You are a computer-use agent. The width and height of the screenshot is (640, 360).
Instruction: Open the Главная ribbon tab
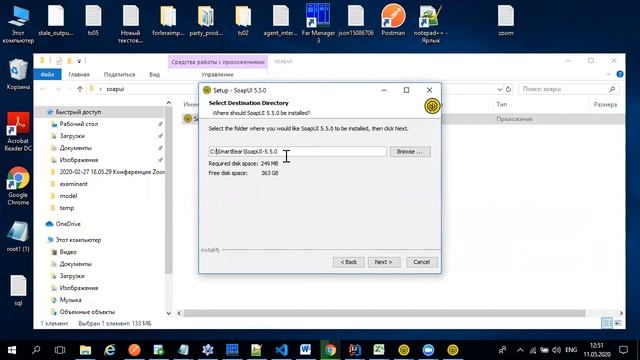point(79,74)
